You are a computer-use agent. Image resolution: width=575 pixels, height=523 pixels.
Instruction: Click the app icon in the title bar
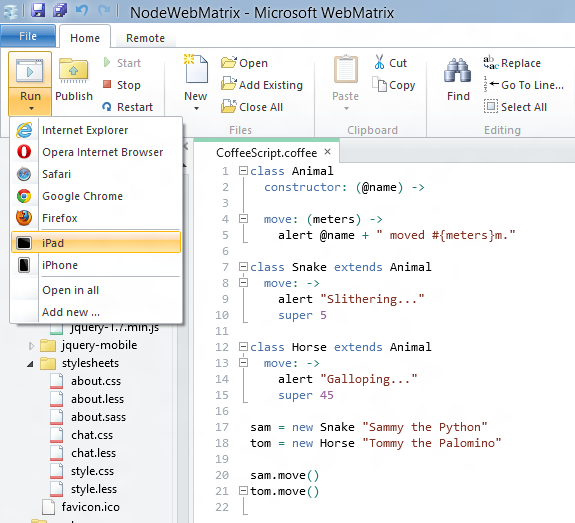click(11, 12)
